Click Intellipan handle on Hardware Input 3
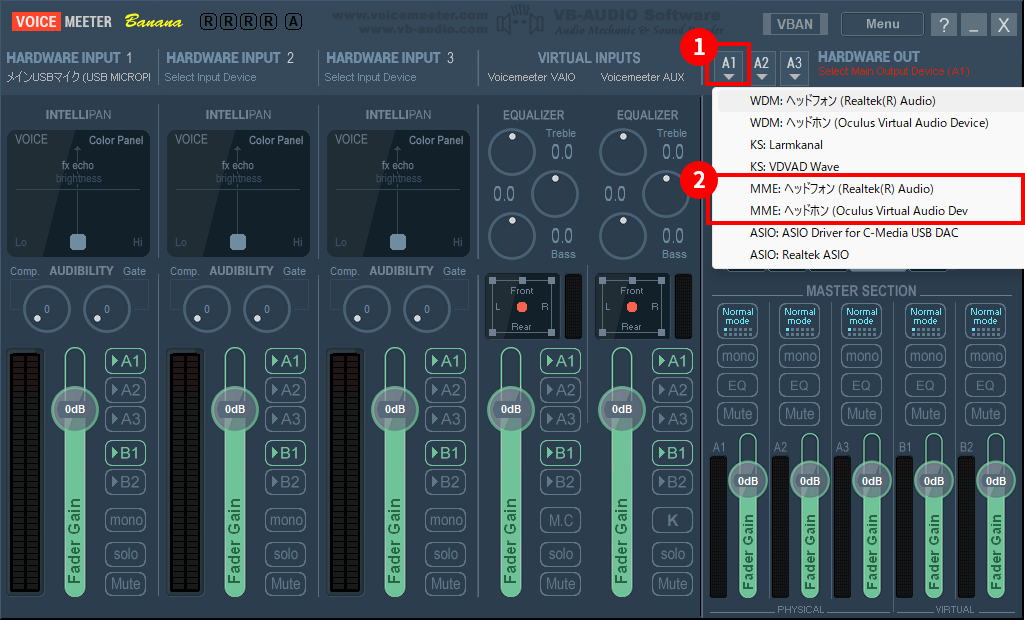The width and height of the screenshot is (1025, 620). (x=397, y=242)
